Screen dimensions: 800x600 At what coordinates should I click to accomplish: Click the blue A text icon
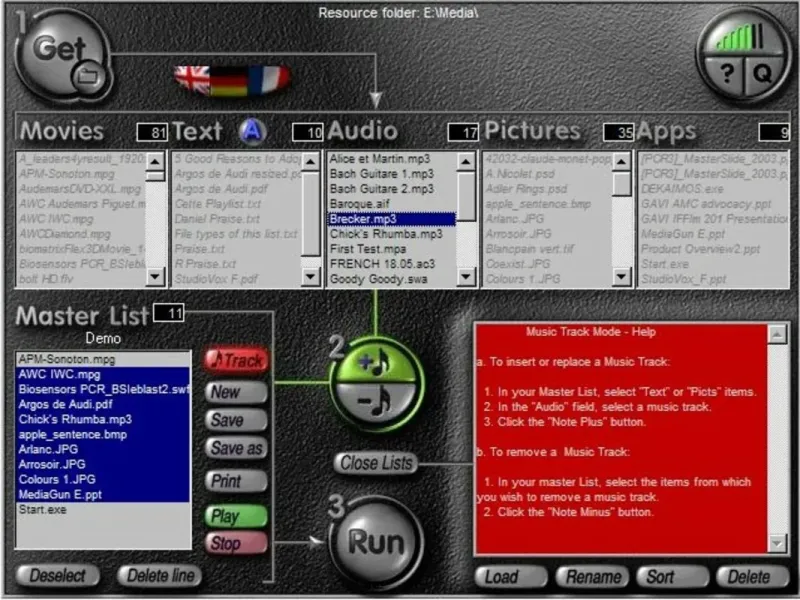[x=253, y=131]
